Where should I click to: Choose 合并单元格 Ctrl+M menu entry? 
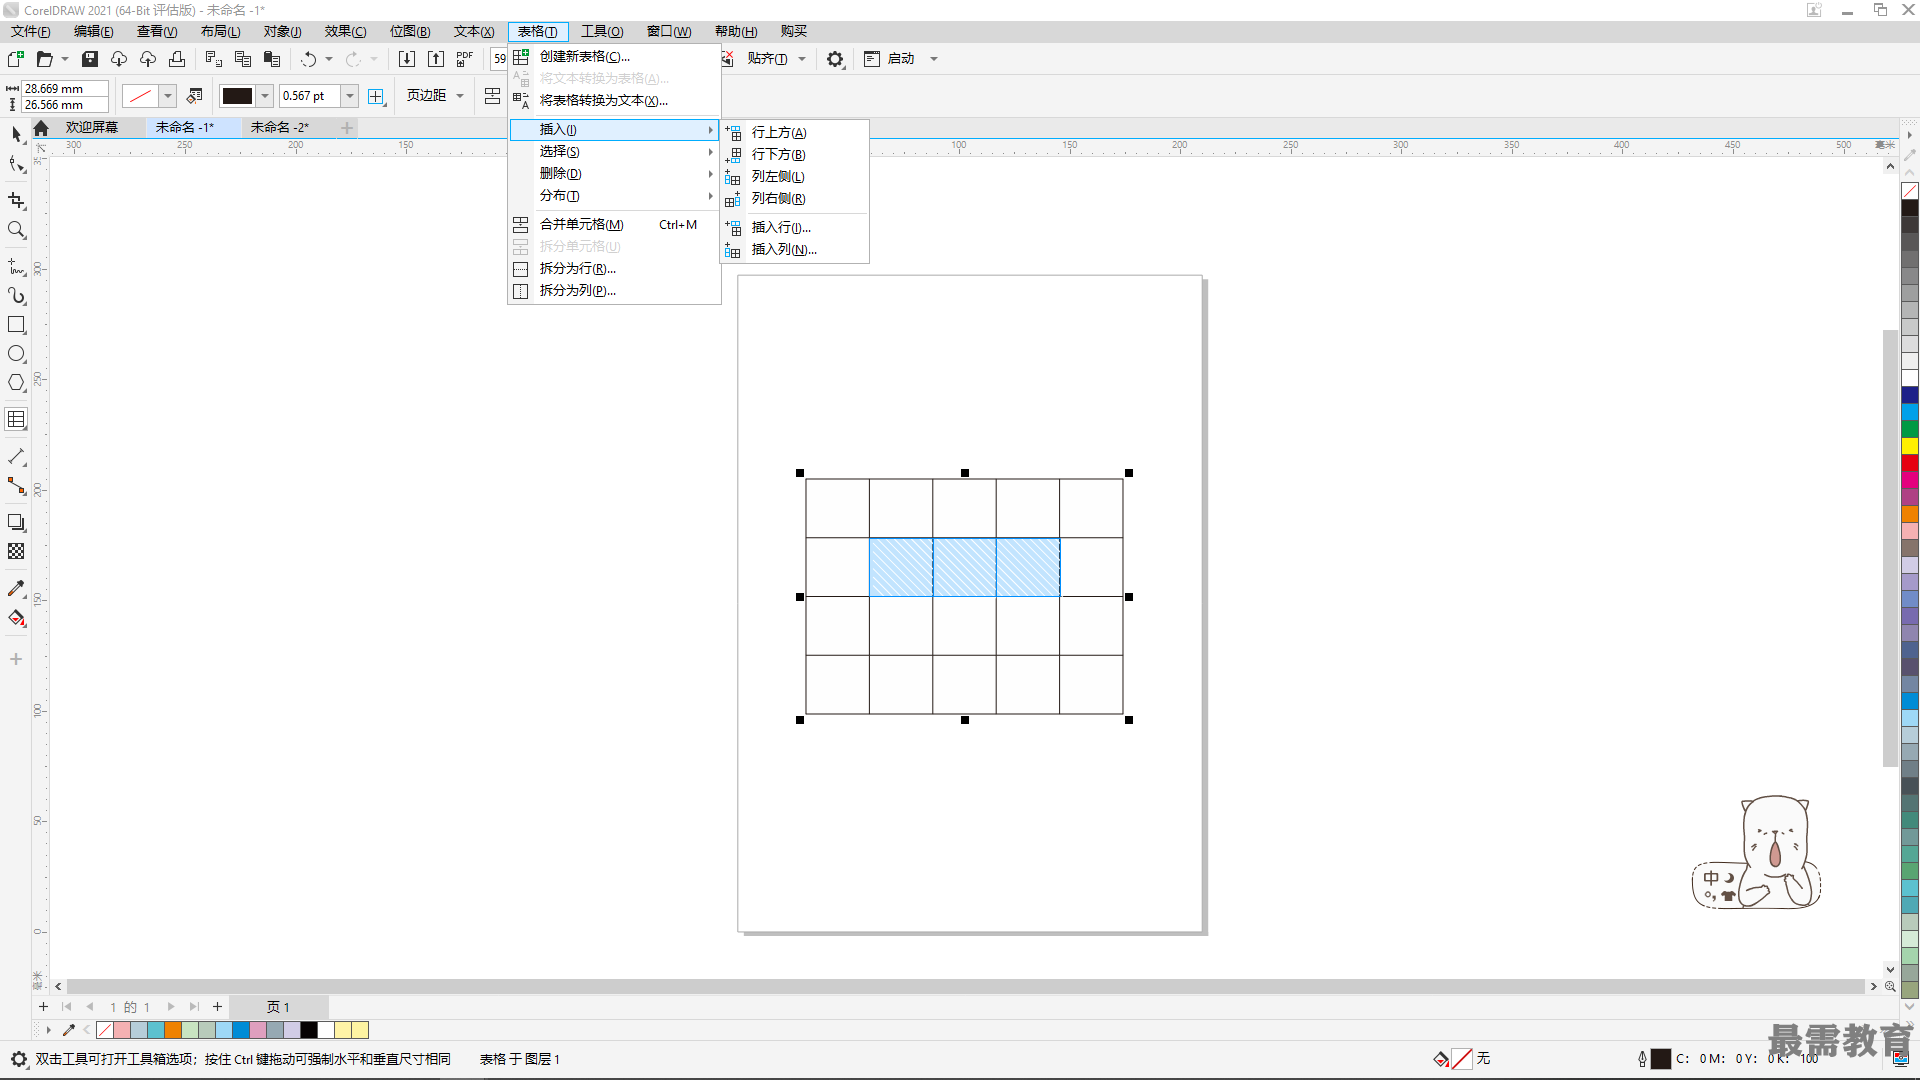(x=614, y=225)
